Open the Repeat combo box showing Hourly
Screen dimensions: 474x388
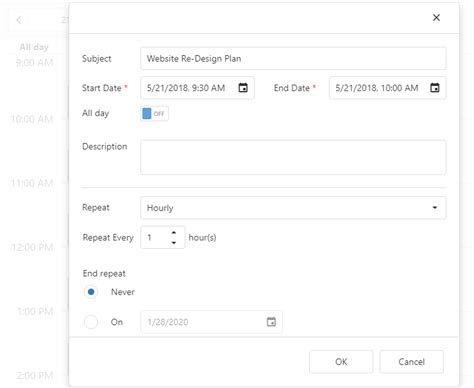[293, 208]
